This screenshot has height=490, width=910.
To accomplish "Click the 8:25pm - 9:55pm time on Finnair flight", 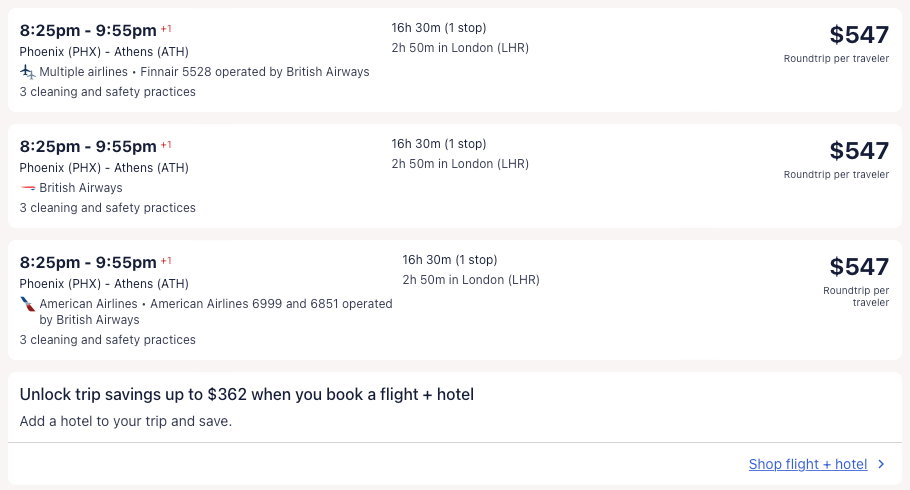I will 88,31.
